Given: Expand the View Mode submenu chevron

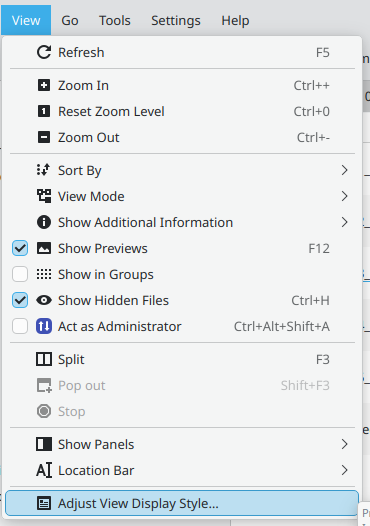Looking at the screenshot, I should (x=345, y=196).
